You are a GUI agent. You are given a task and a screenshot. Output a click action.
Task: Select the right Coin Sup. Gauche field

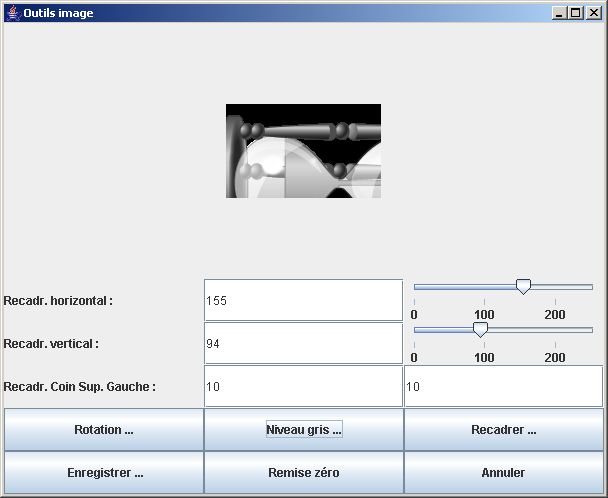pos(503,386)
